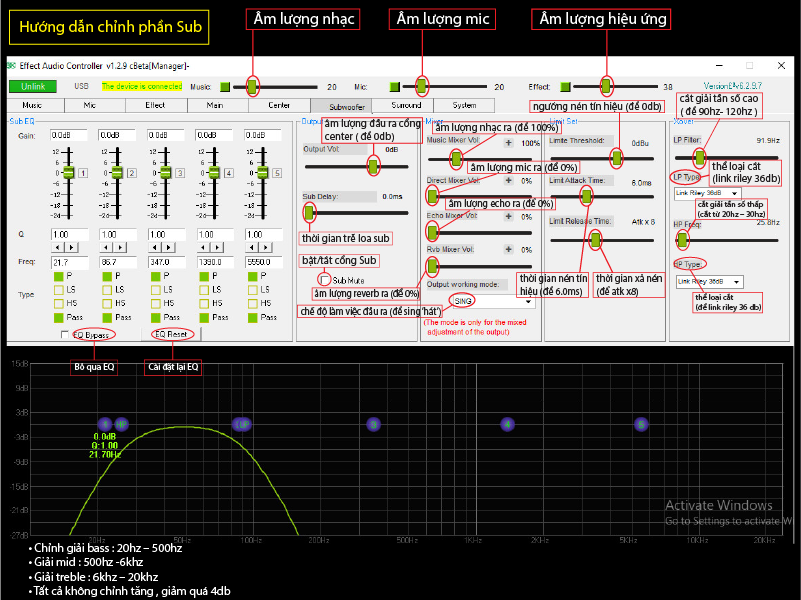Toggle the green square beside Effect volume
Image resolution: width=801 pixels, height=600 pixels.
pyautogui.click(x=565, y=87)
